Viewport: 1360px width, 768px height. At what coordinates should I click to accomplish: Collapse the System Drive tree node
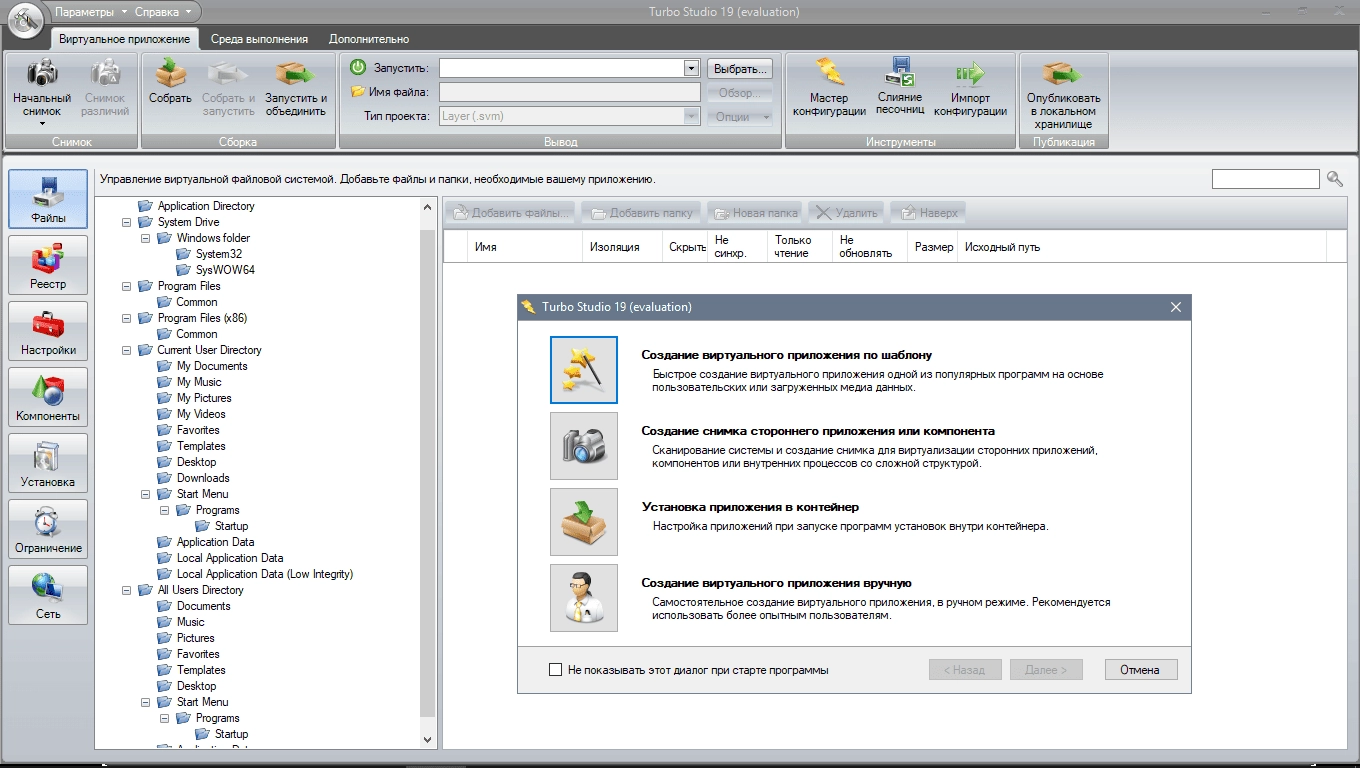pyautogui.click(x=127, y=222)
